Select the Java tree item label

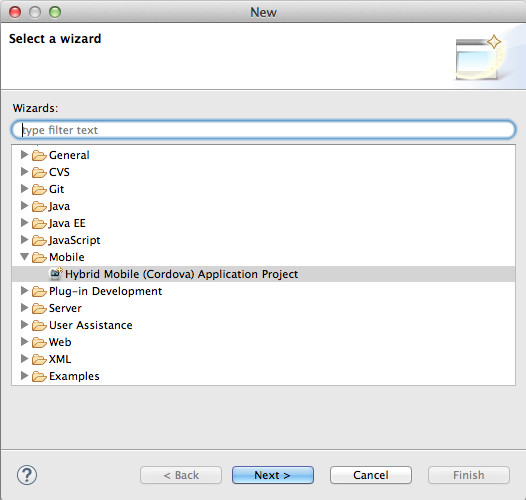(59, 206)
